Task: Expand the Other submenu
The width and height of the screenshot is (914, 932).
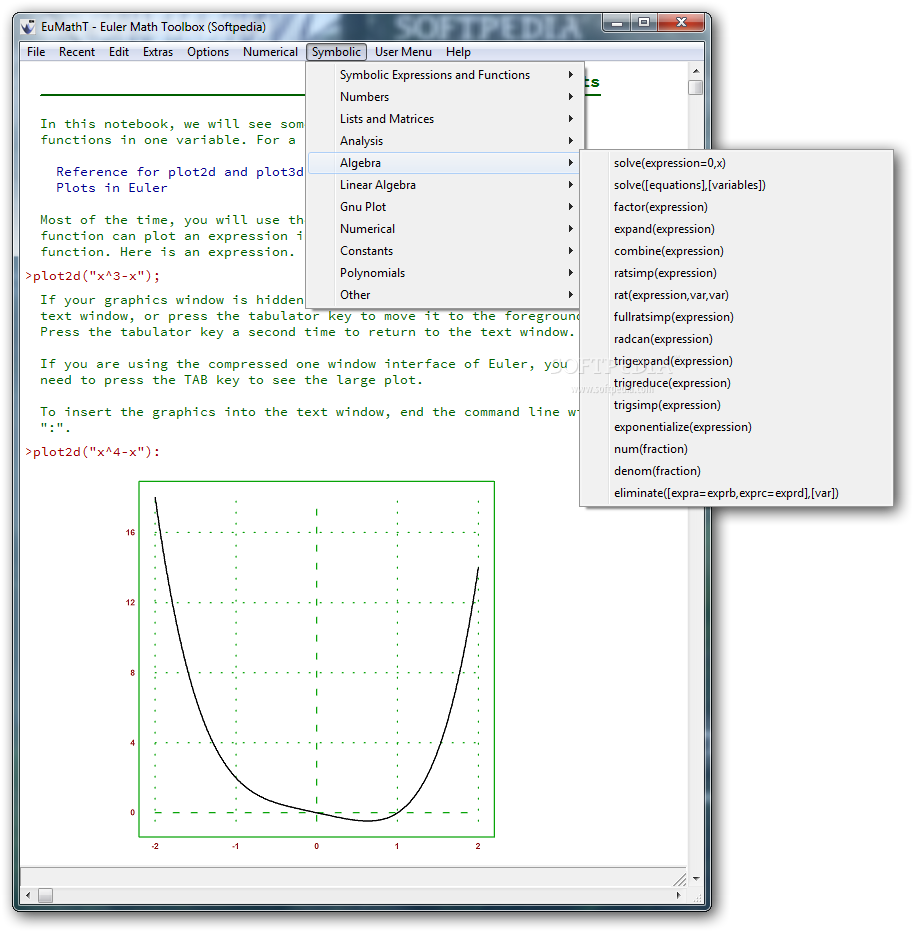Action: point(445,295)
